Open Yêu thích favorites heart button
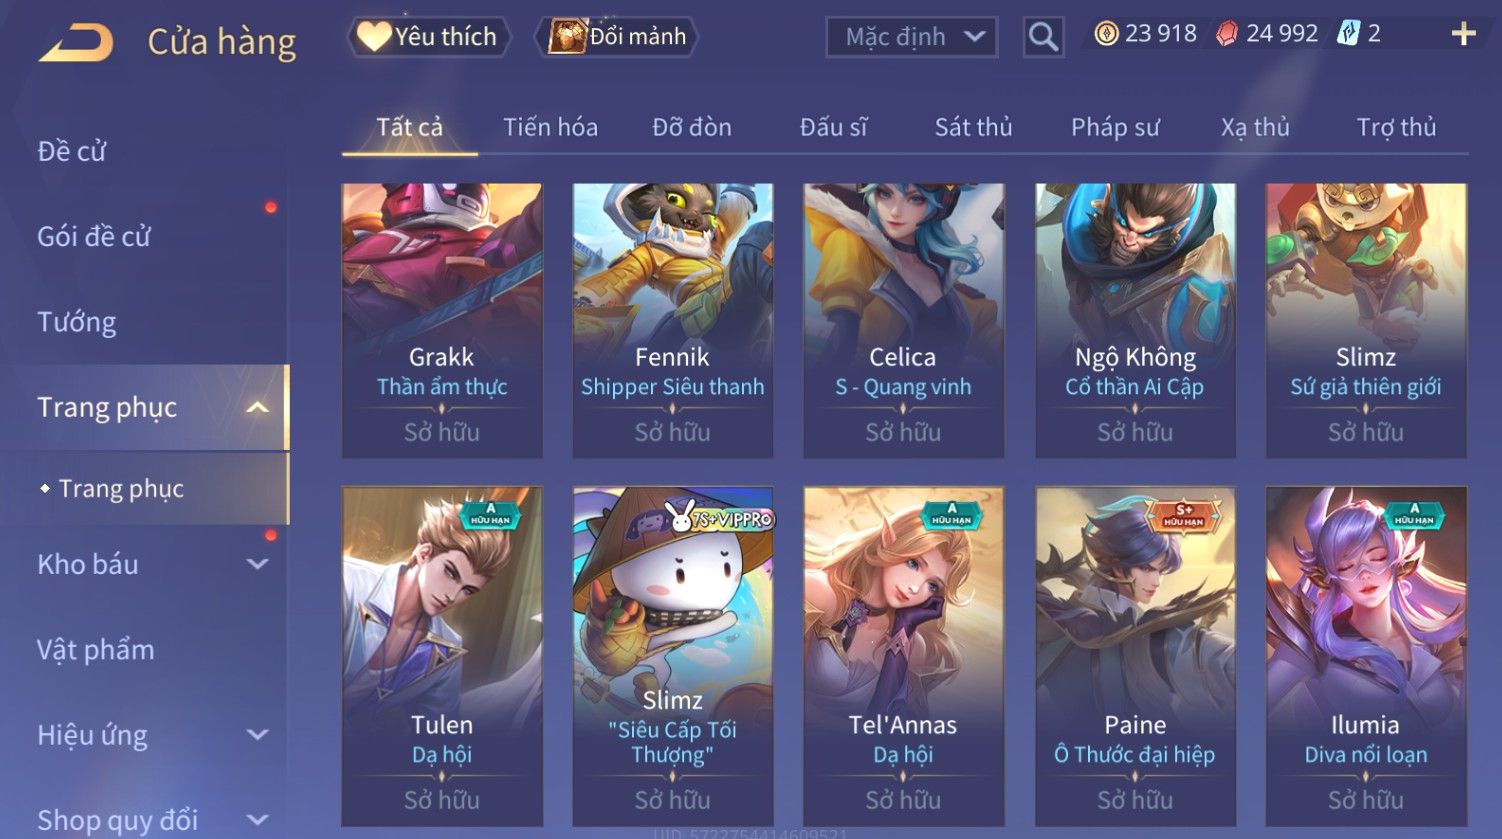This screenshot has width=1502, height=839. coord(429,37)
